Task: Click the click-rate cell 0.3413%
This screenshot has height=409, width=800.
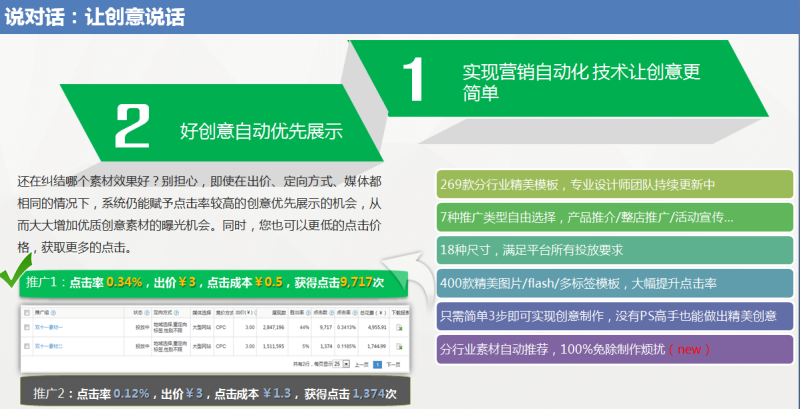Action: coord(346,327)
